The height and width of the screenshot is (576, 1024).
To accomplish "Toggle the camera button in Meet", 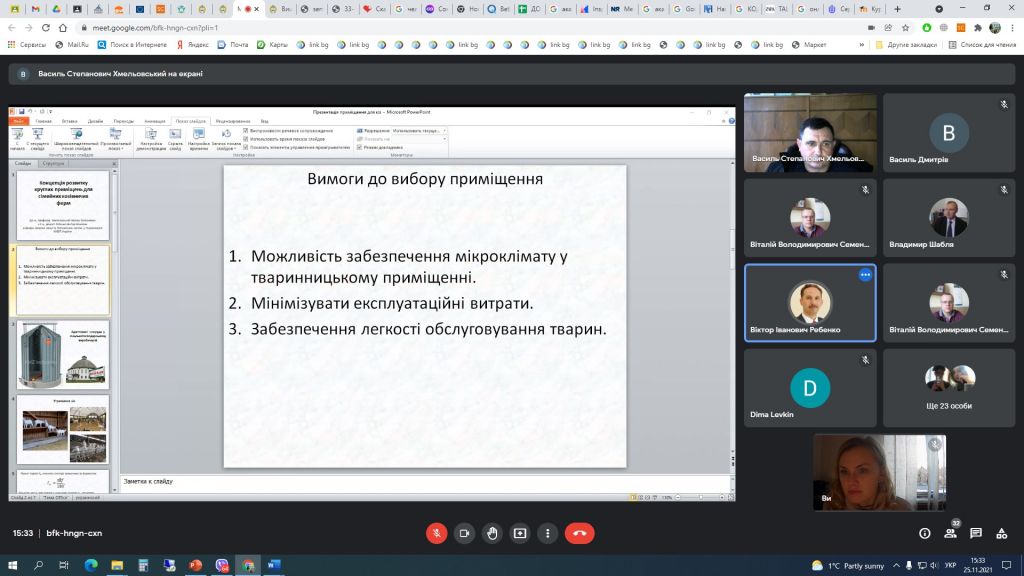I will point(464,534).
